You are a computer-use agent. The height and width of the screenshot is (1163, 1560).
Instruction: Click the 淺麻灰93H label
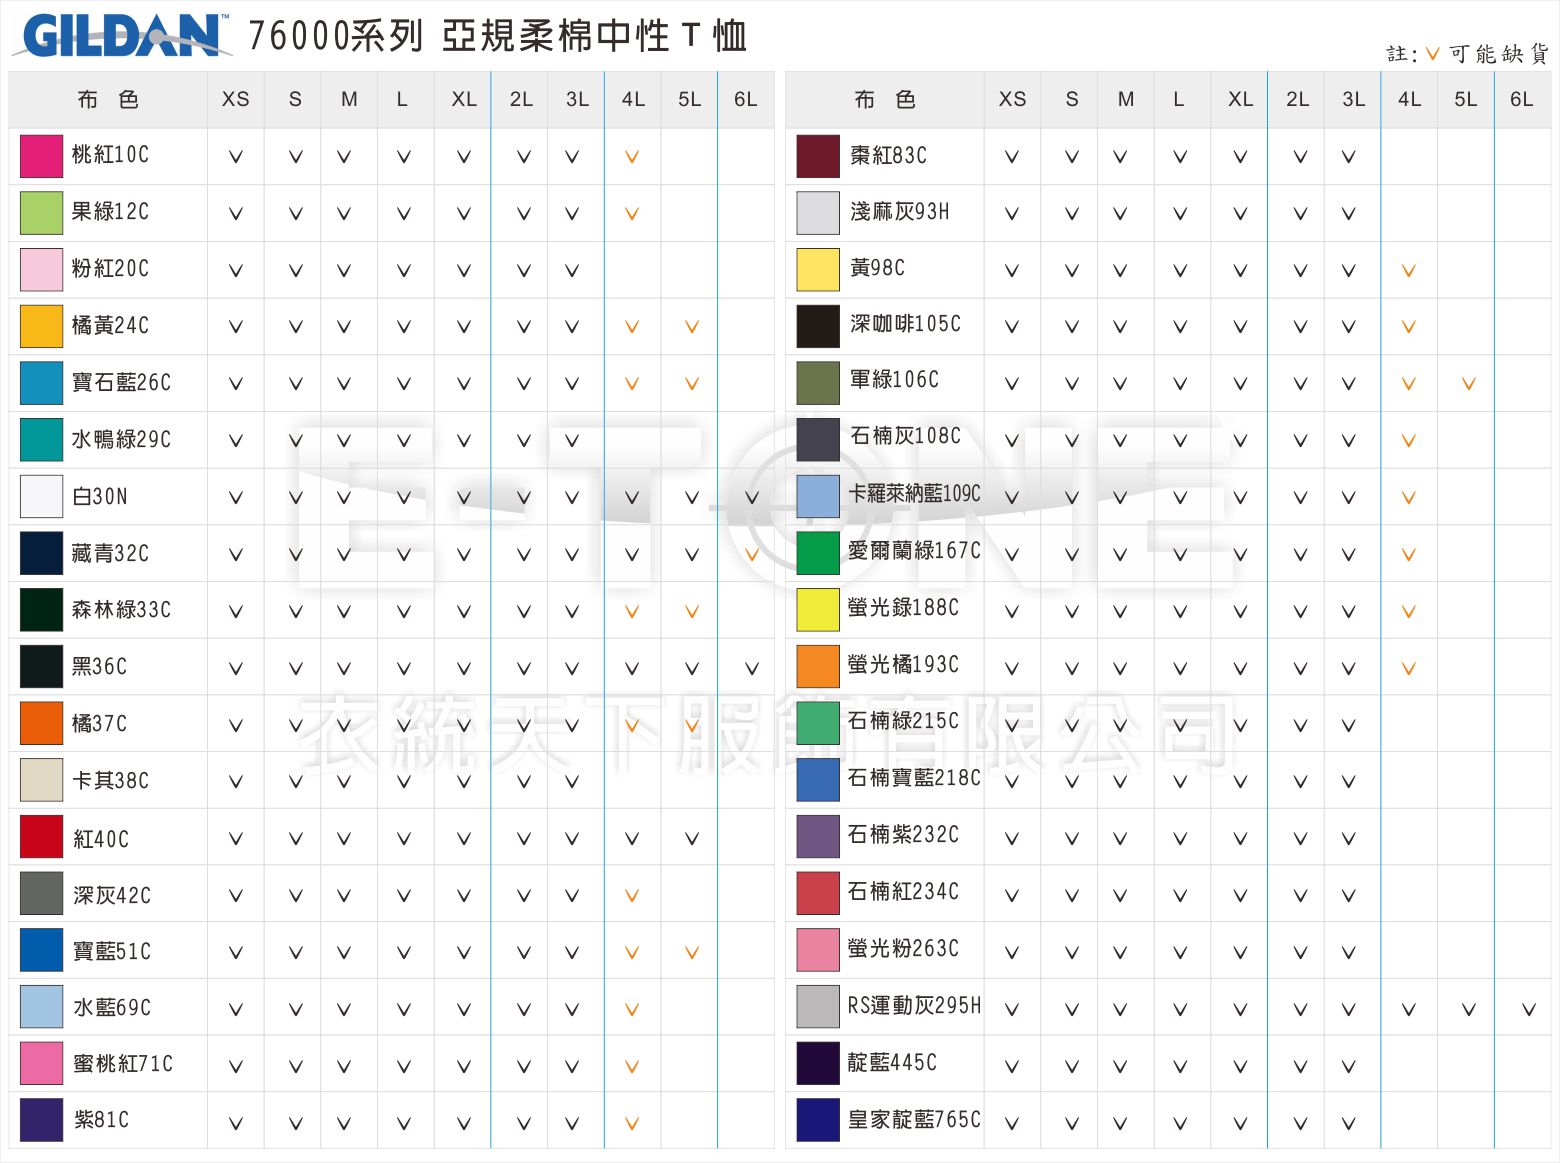pyautogui.click(x=899, y=211)
